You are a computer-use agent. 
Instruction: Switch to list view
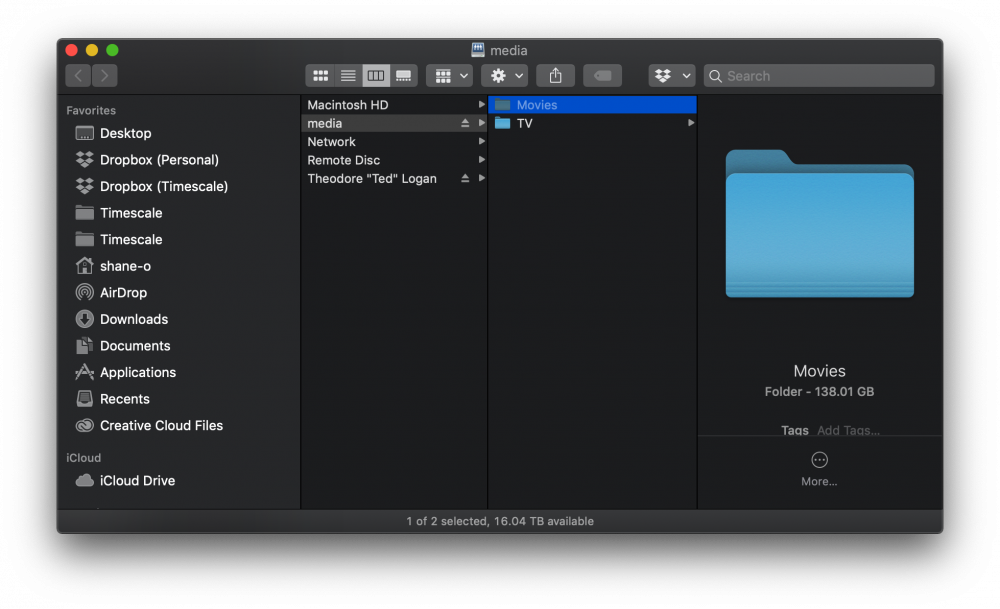pos(348,76)
